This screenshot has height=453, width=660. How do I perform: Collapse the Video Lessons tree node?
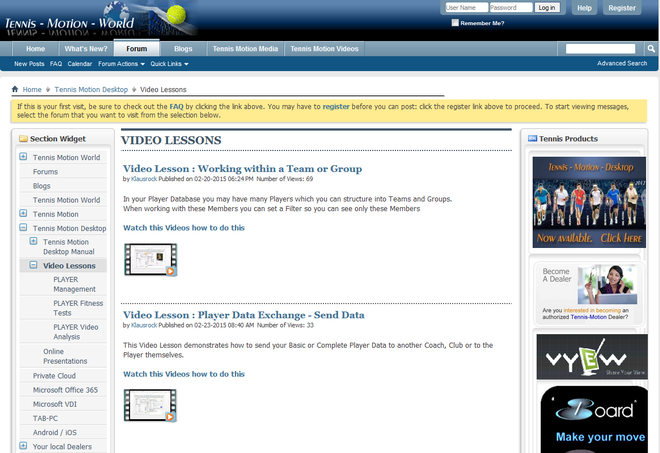(33, 266)
